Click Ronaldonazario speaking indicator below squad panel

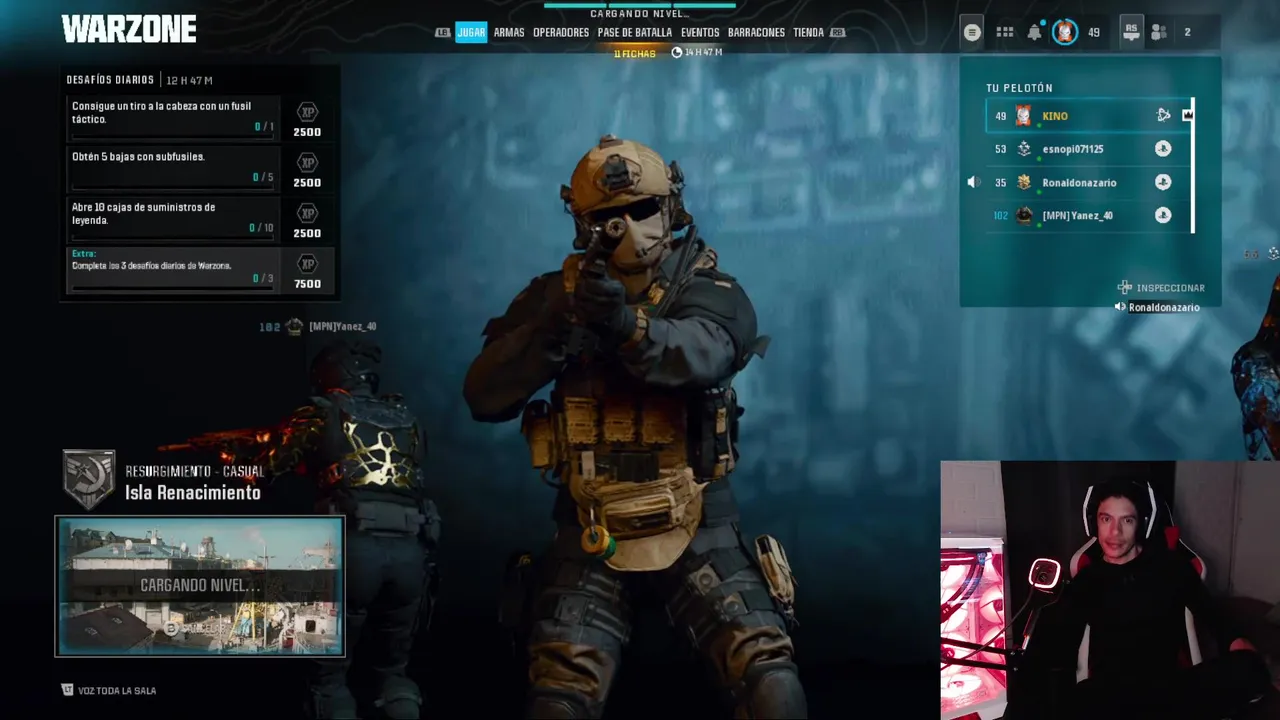coord(1157,307)
